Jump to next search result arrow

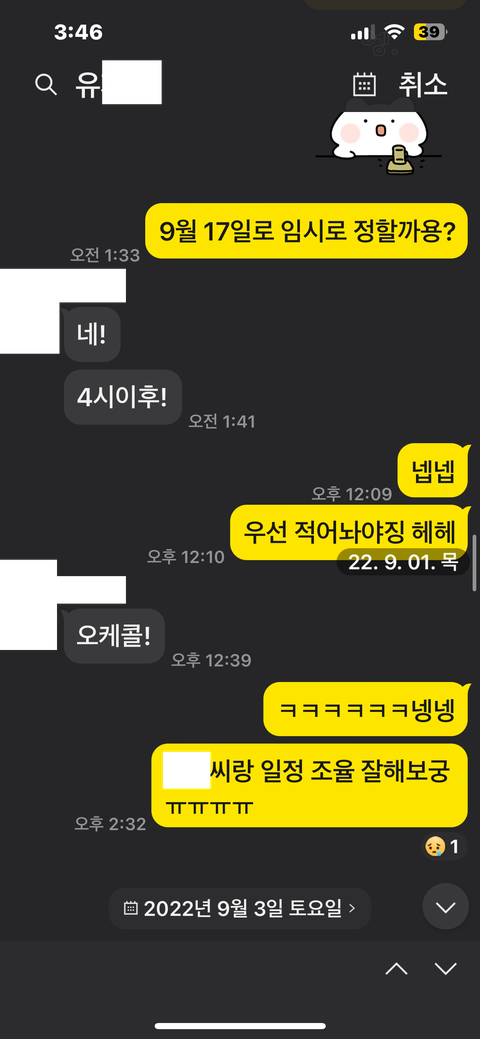tap(446, 969)
